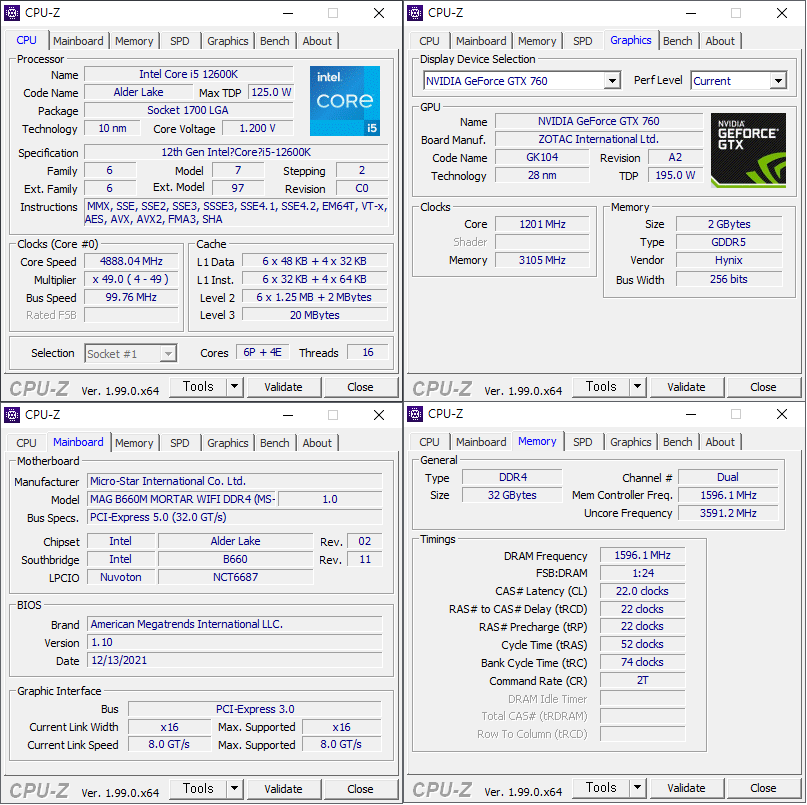Click the Socket 1700 LGA package field

click(188, 110)
